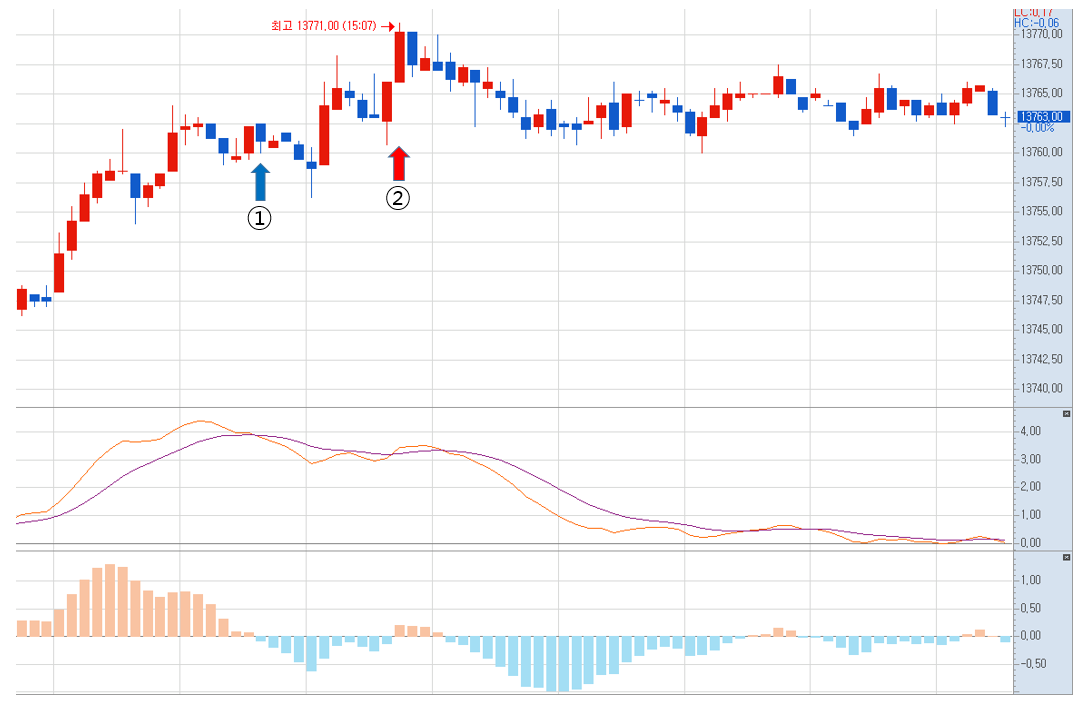The width and height of the screenshot is (1085, 706).
Task: Click the 3.00 MACD axis label
Action: click(x=1030, y=459)
